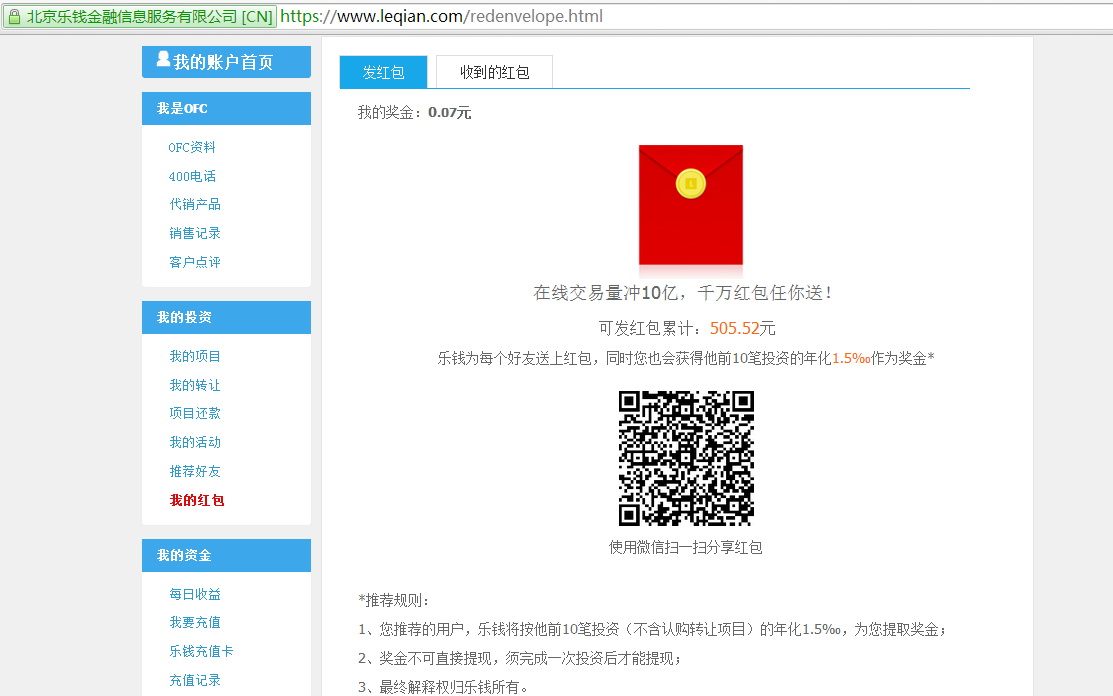Click the URL text in the address bar
The height and width of the screenshot is (696, 1113).
(442, 16)
